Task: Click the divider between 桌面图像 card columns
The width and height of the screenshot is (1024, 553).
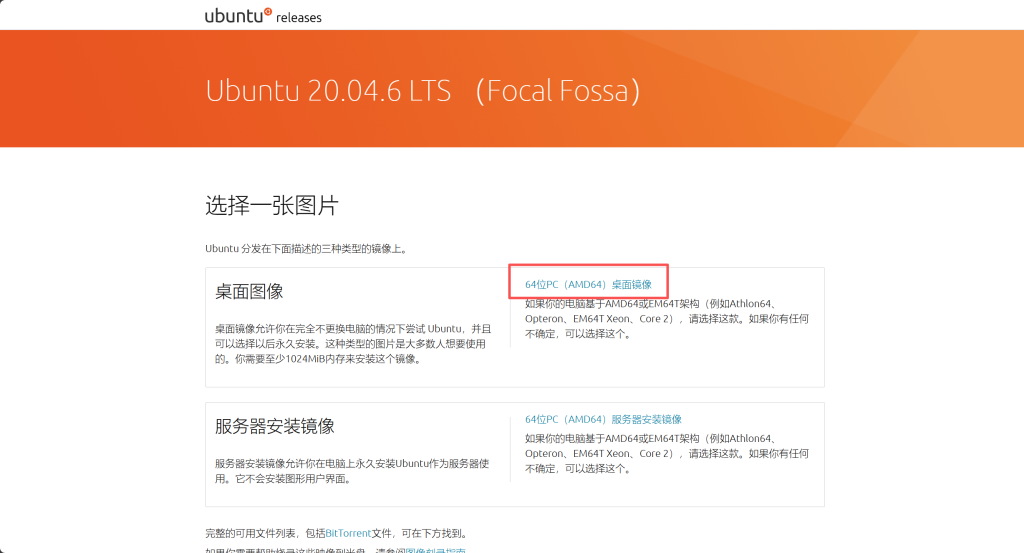Action: point(510,320)
